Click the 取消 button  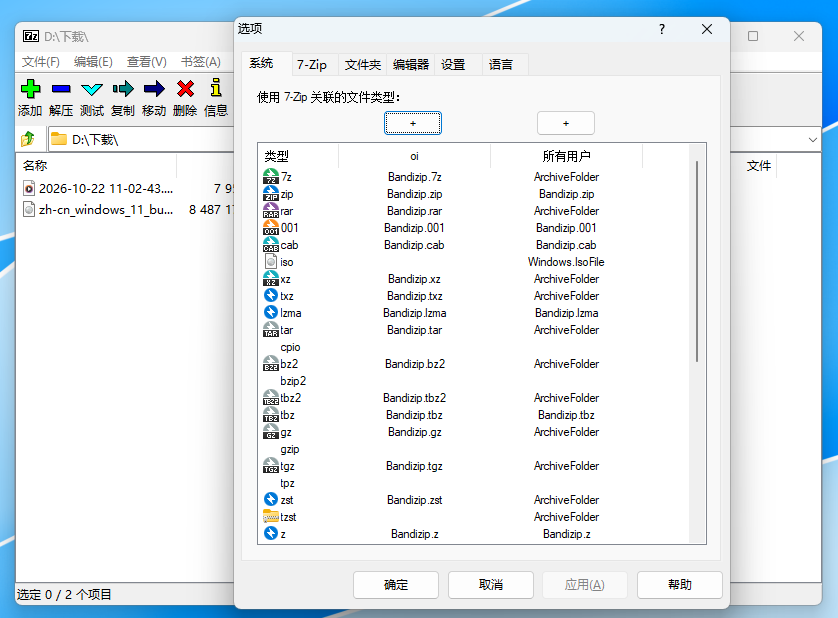pos(491,585)
